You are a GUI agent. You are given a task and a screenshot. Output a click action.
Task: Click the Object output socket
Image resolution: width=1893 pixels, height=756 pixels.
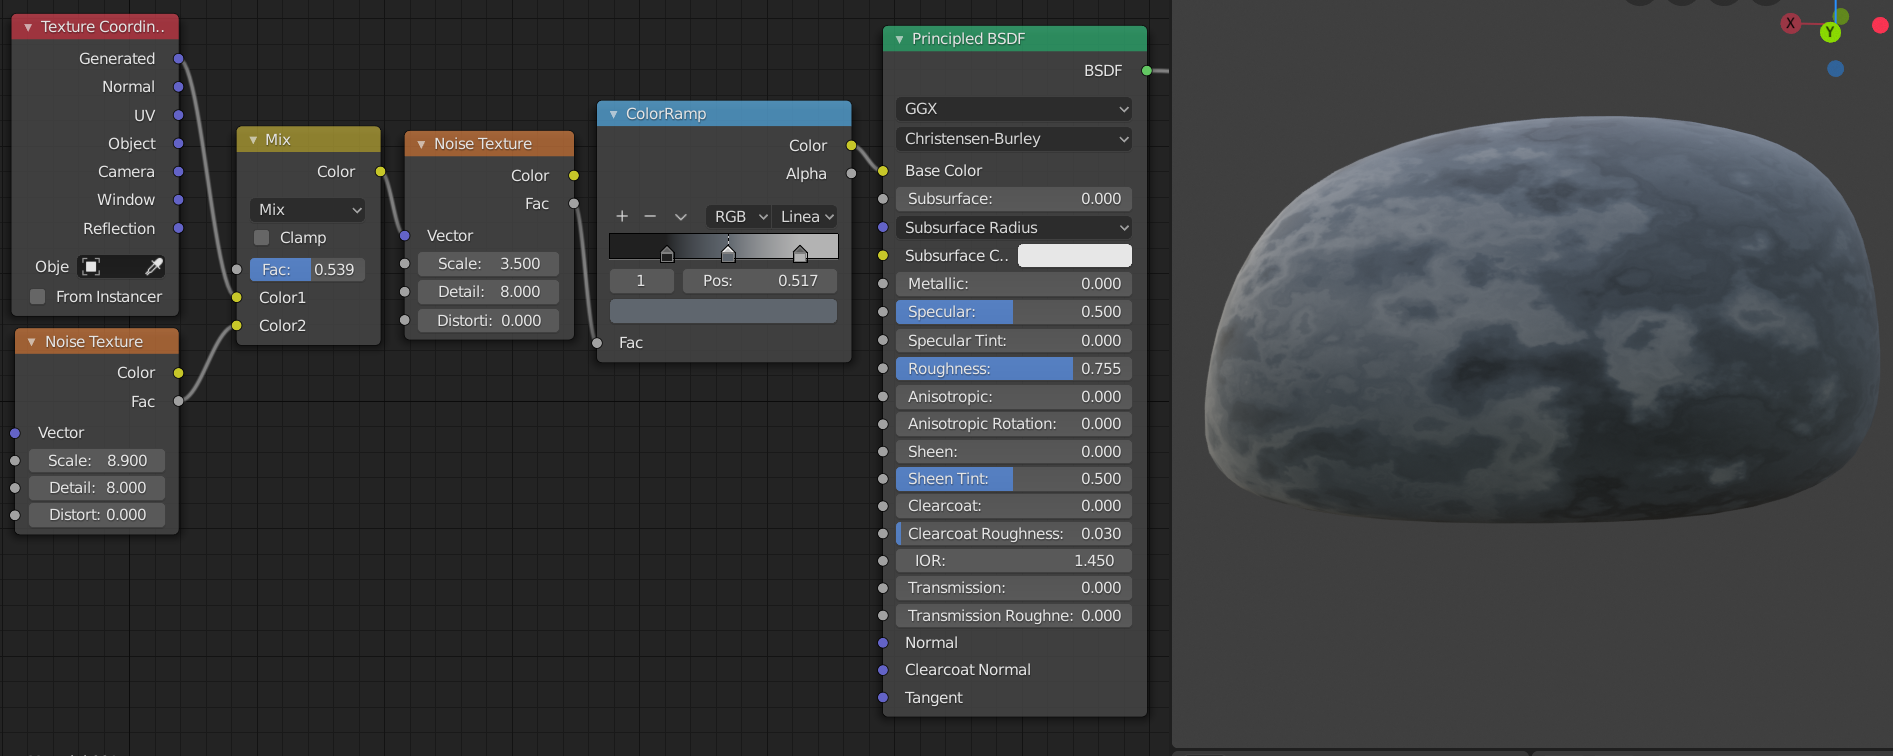(x=179, y=144)
